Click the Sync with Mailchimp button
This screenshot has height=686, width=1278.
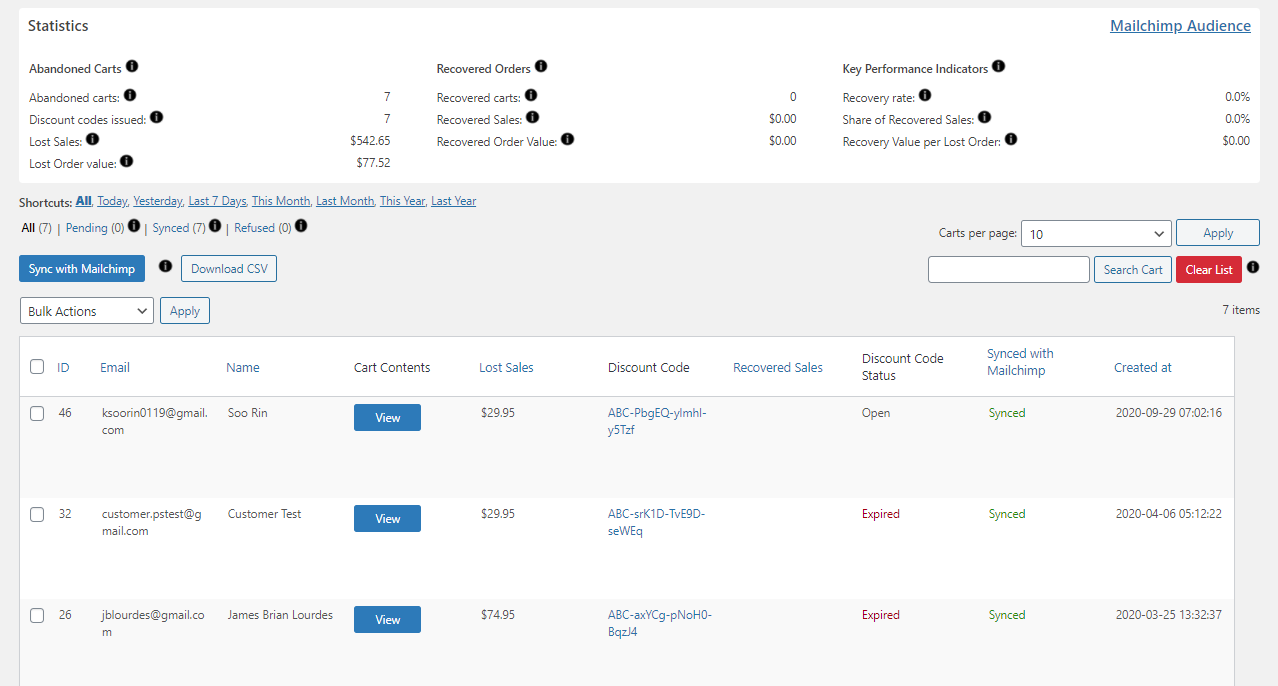tap(82, 269)
